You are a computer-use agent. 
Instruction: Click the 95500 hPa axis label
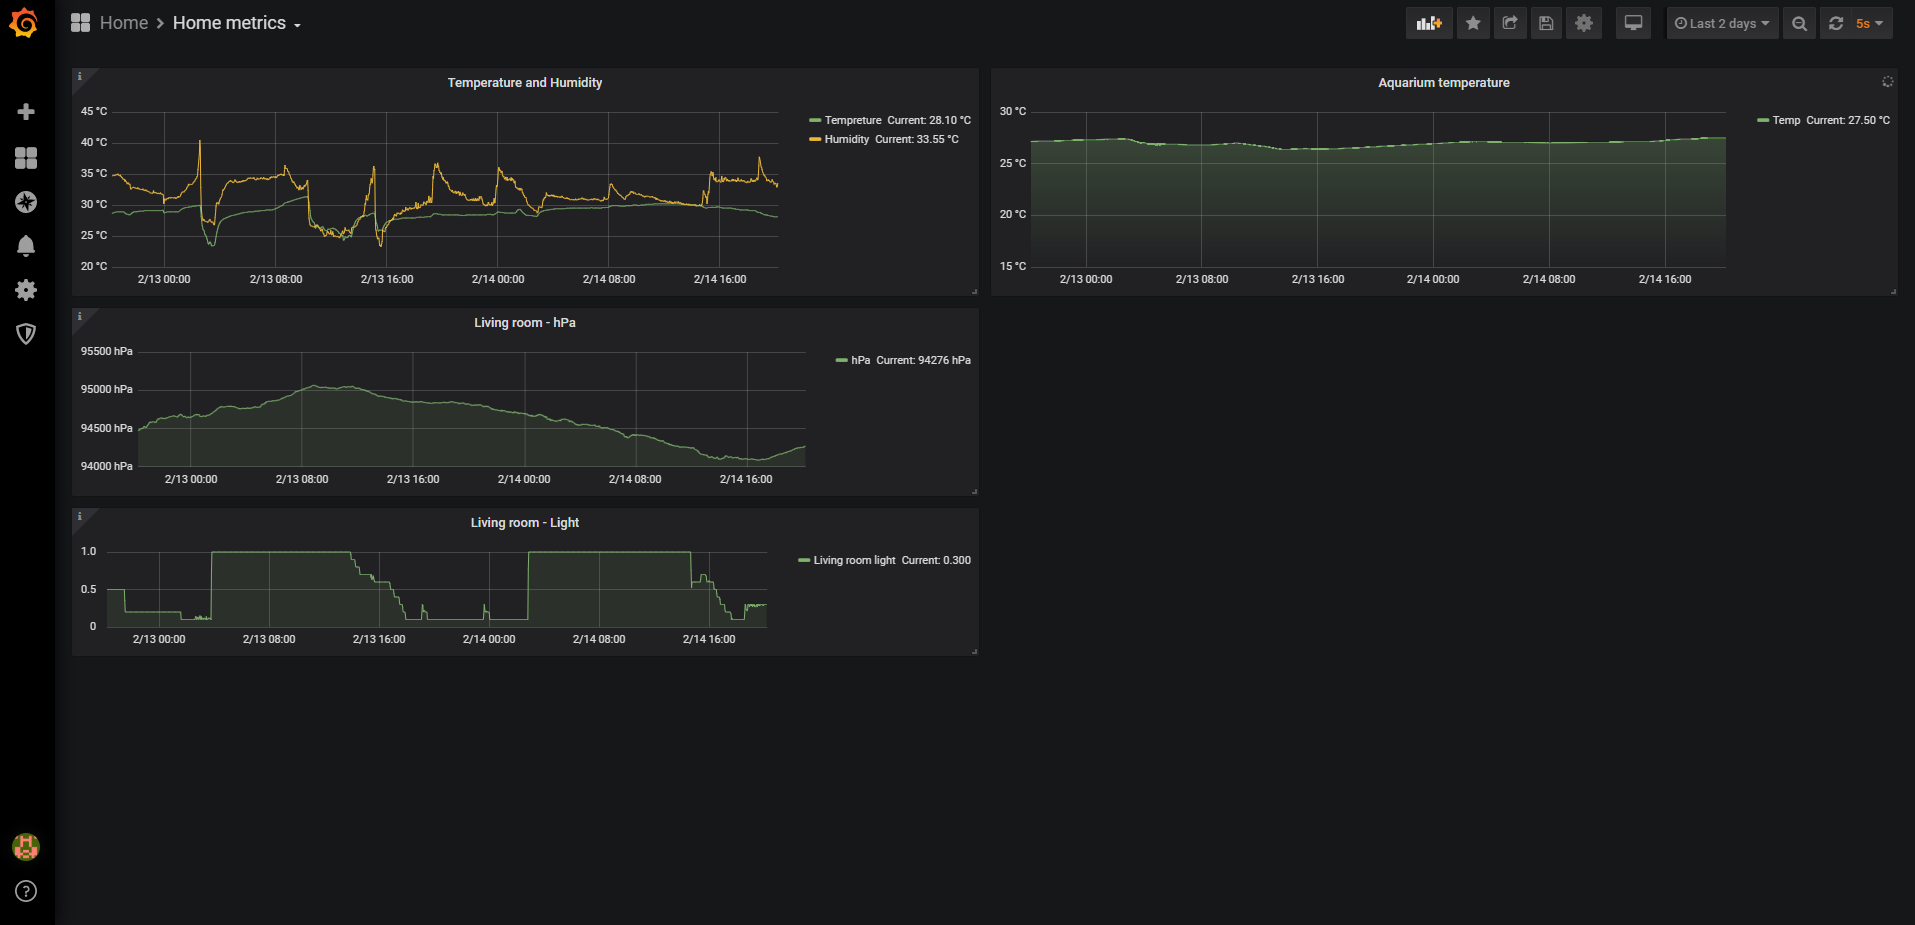point(107,351)
